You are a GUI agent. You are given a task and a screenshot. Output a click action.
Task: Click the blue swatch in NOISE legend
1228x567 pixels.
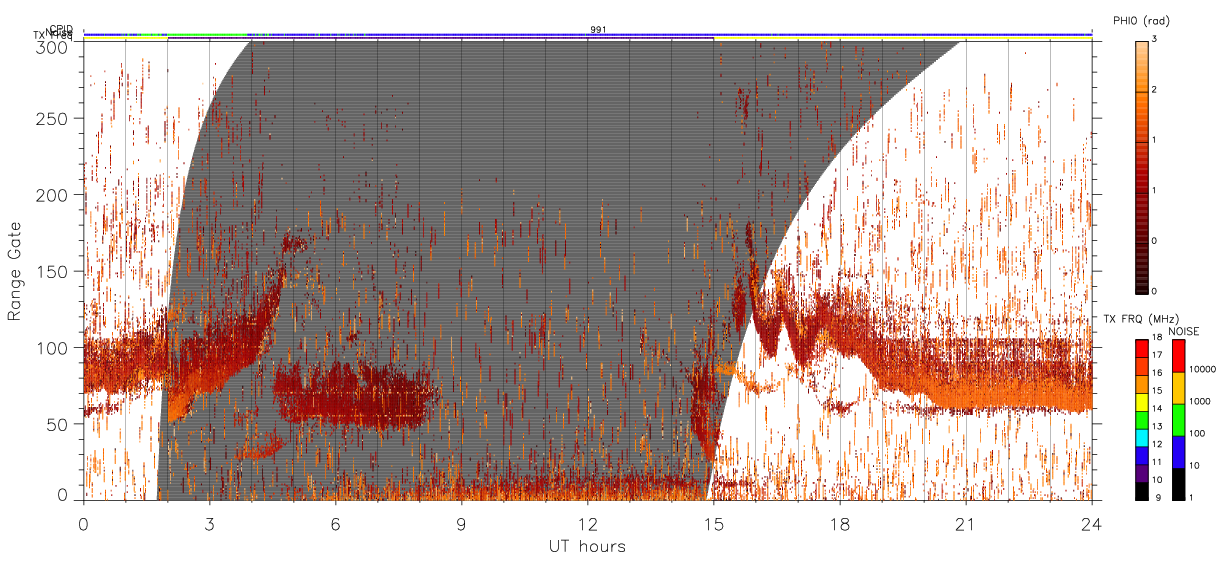pos(1178,452)
